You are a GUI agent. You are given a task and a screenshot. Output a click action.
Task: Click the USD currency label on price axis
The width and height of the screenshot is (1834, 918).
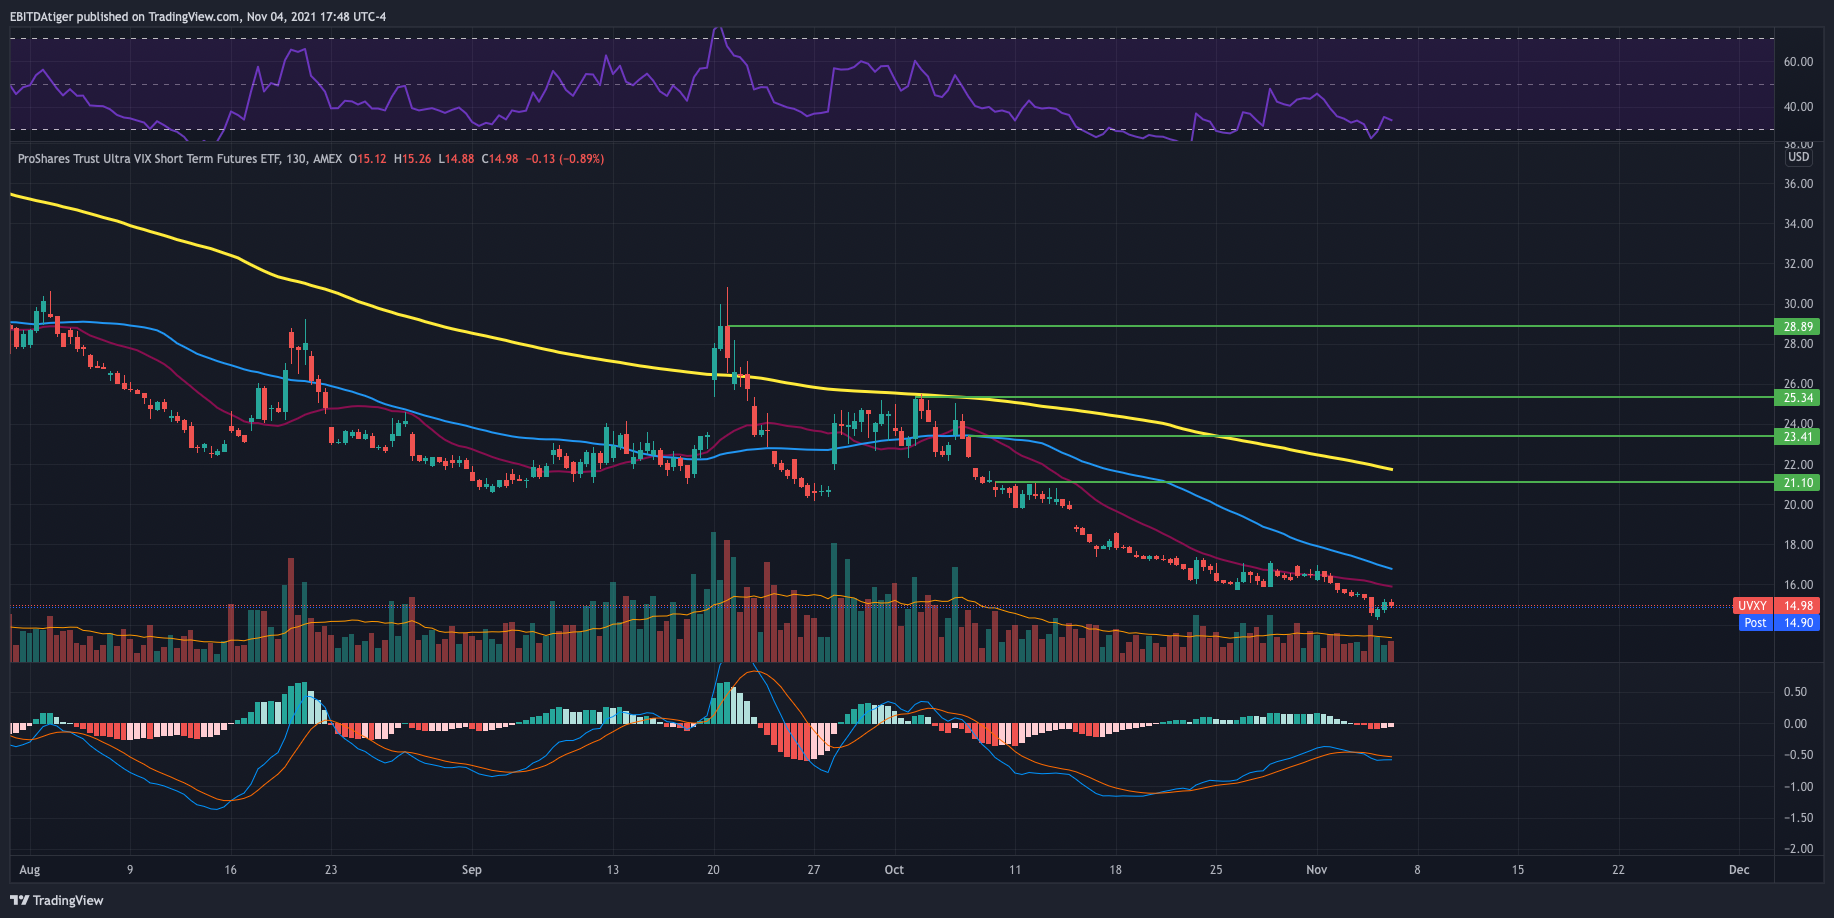point(1799,157)
